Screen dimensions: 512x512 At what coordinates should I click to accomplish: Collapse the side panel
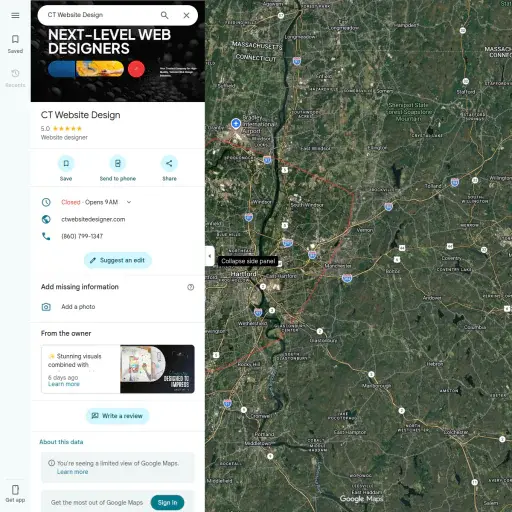(210, 256)
